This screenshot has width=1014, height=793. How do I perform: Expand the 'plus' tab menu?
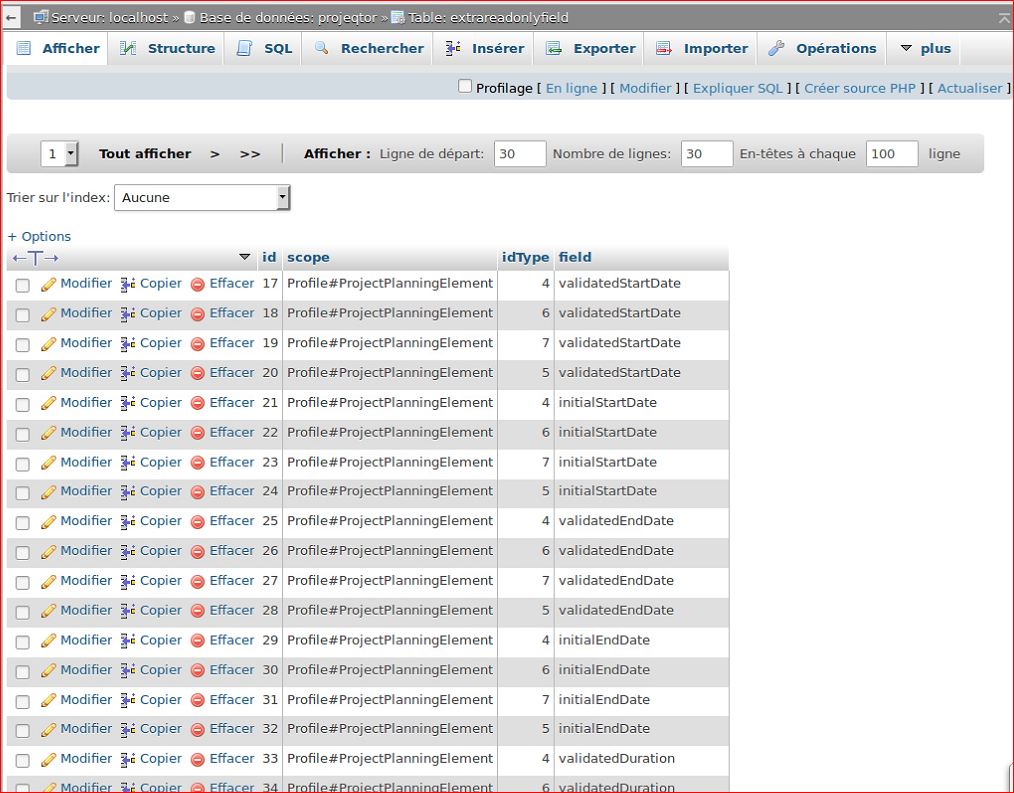[x=925, y=48]
